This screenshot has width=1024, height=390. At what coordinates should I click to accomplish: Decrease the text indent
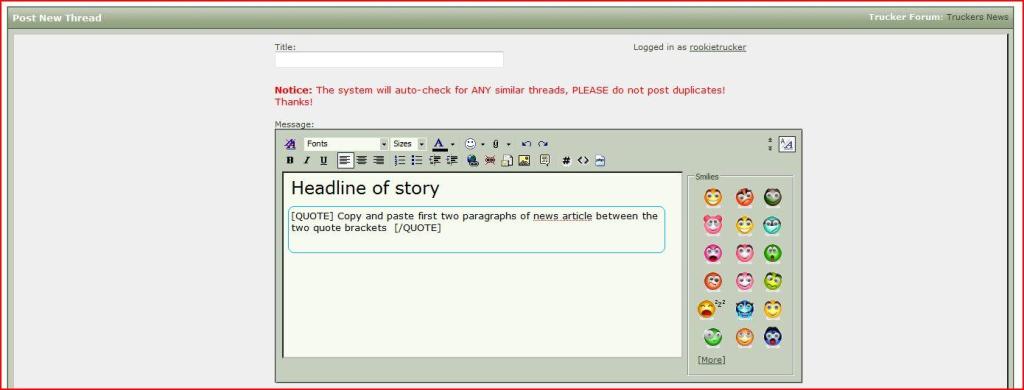click(435, 160)
